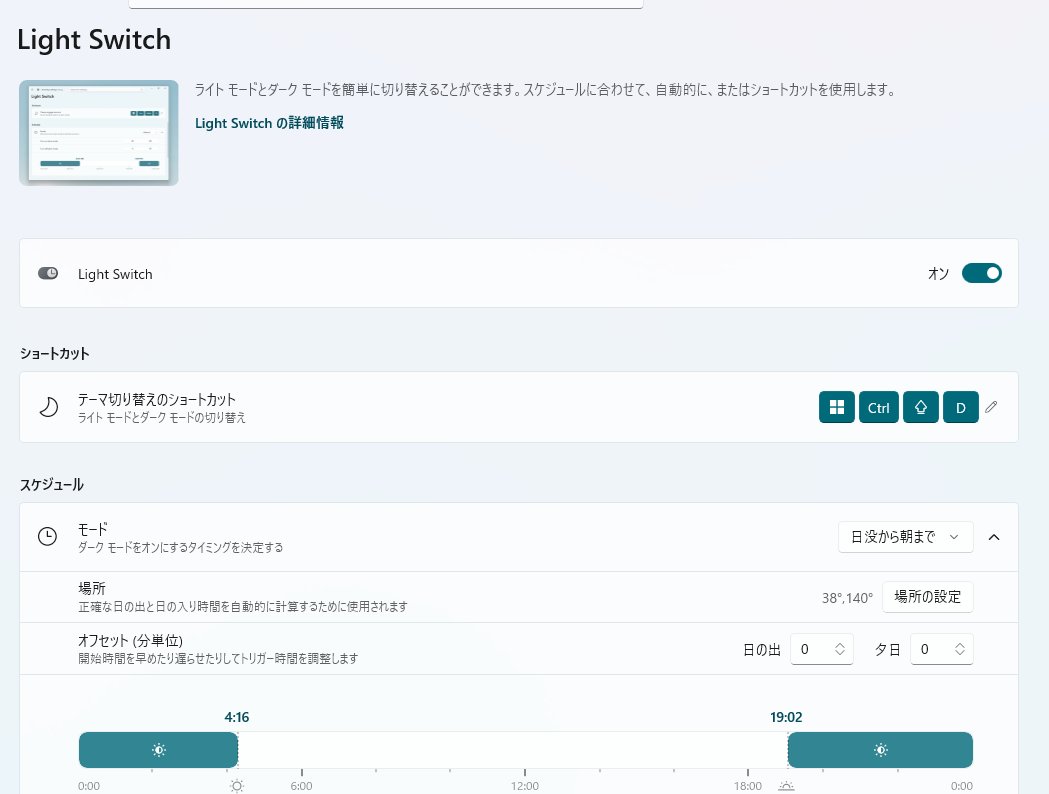Viewport: 1049px width, 794px height.
Task: Collapse the モード settings expander chevron
Action: pyautogui.click(x=994, y=537)
